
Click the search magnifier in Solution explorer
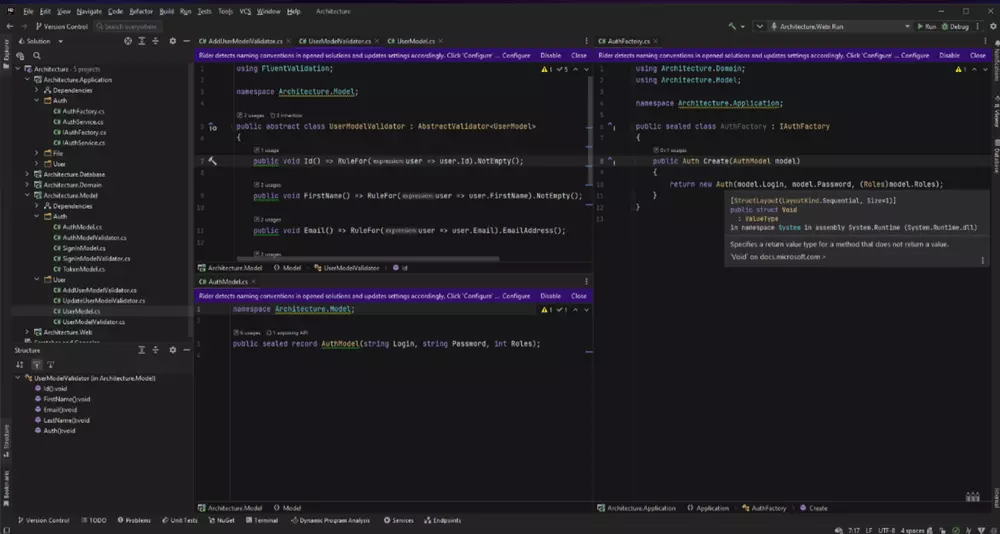[x=37, y=56]
